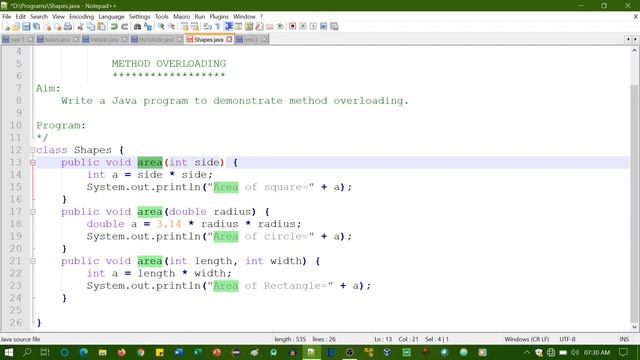Open Folder as Workspace toolbar icon
Image resolution: width=640 pixels, height=360 pixels.
(269, 27)
